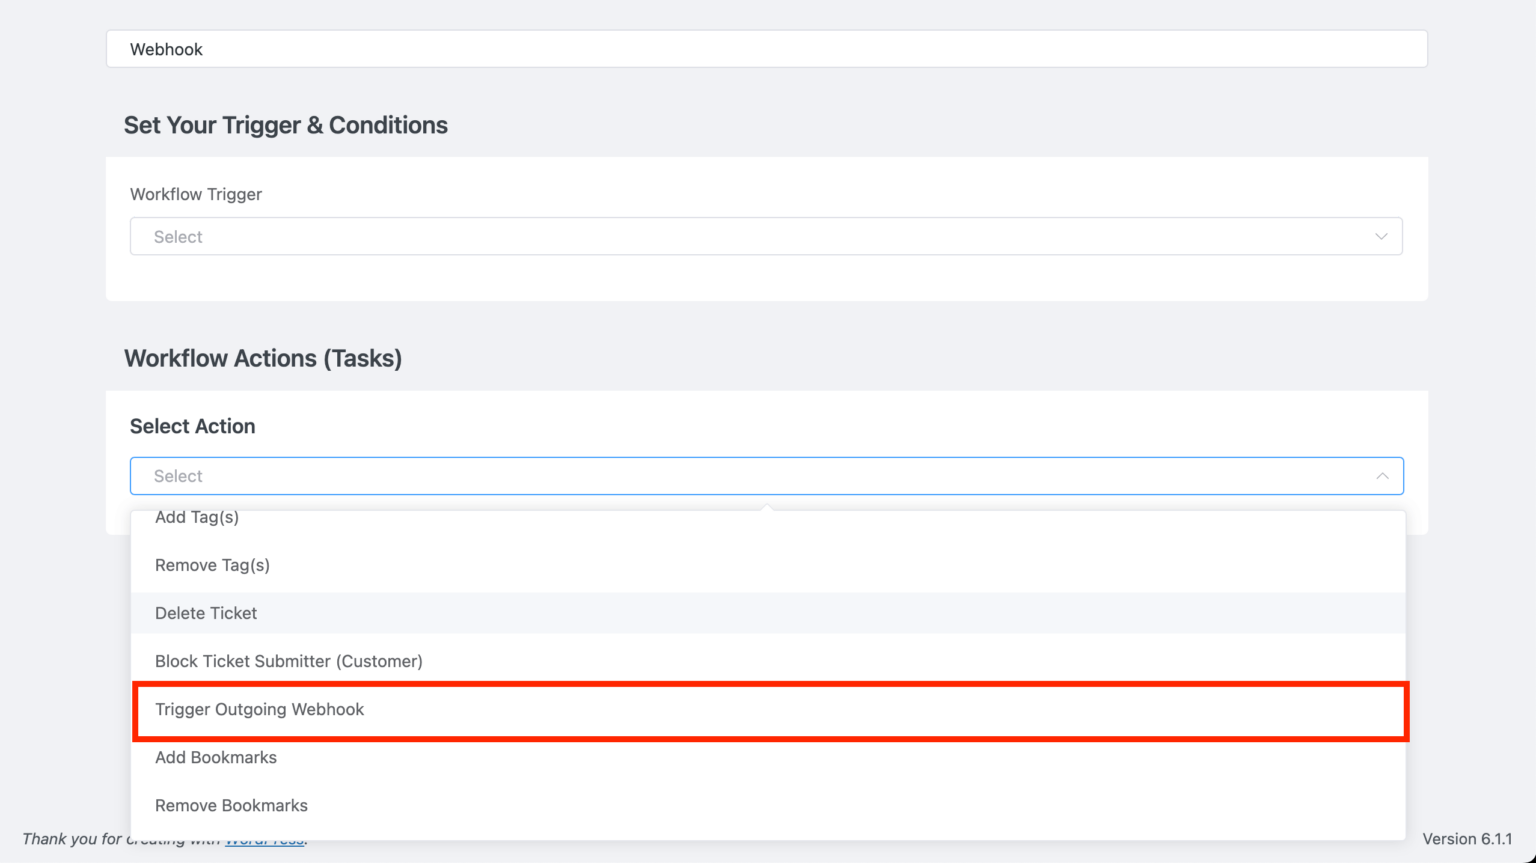This screenshot has height=863, width=1536.
Task: Click the "Select Action" label
Action: click(x=192, y=426)
